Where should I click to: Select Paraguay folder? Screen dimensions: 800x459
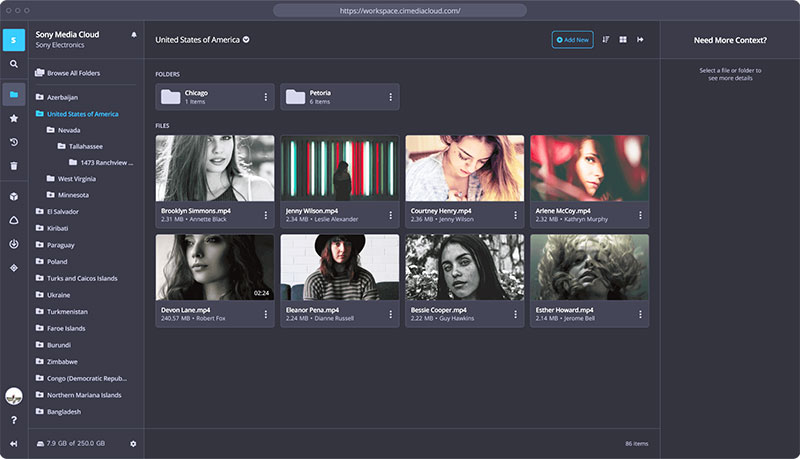coord(55,245)
